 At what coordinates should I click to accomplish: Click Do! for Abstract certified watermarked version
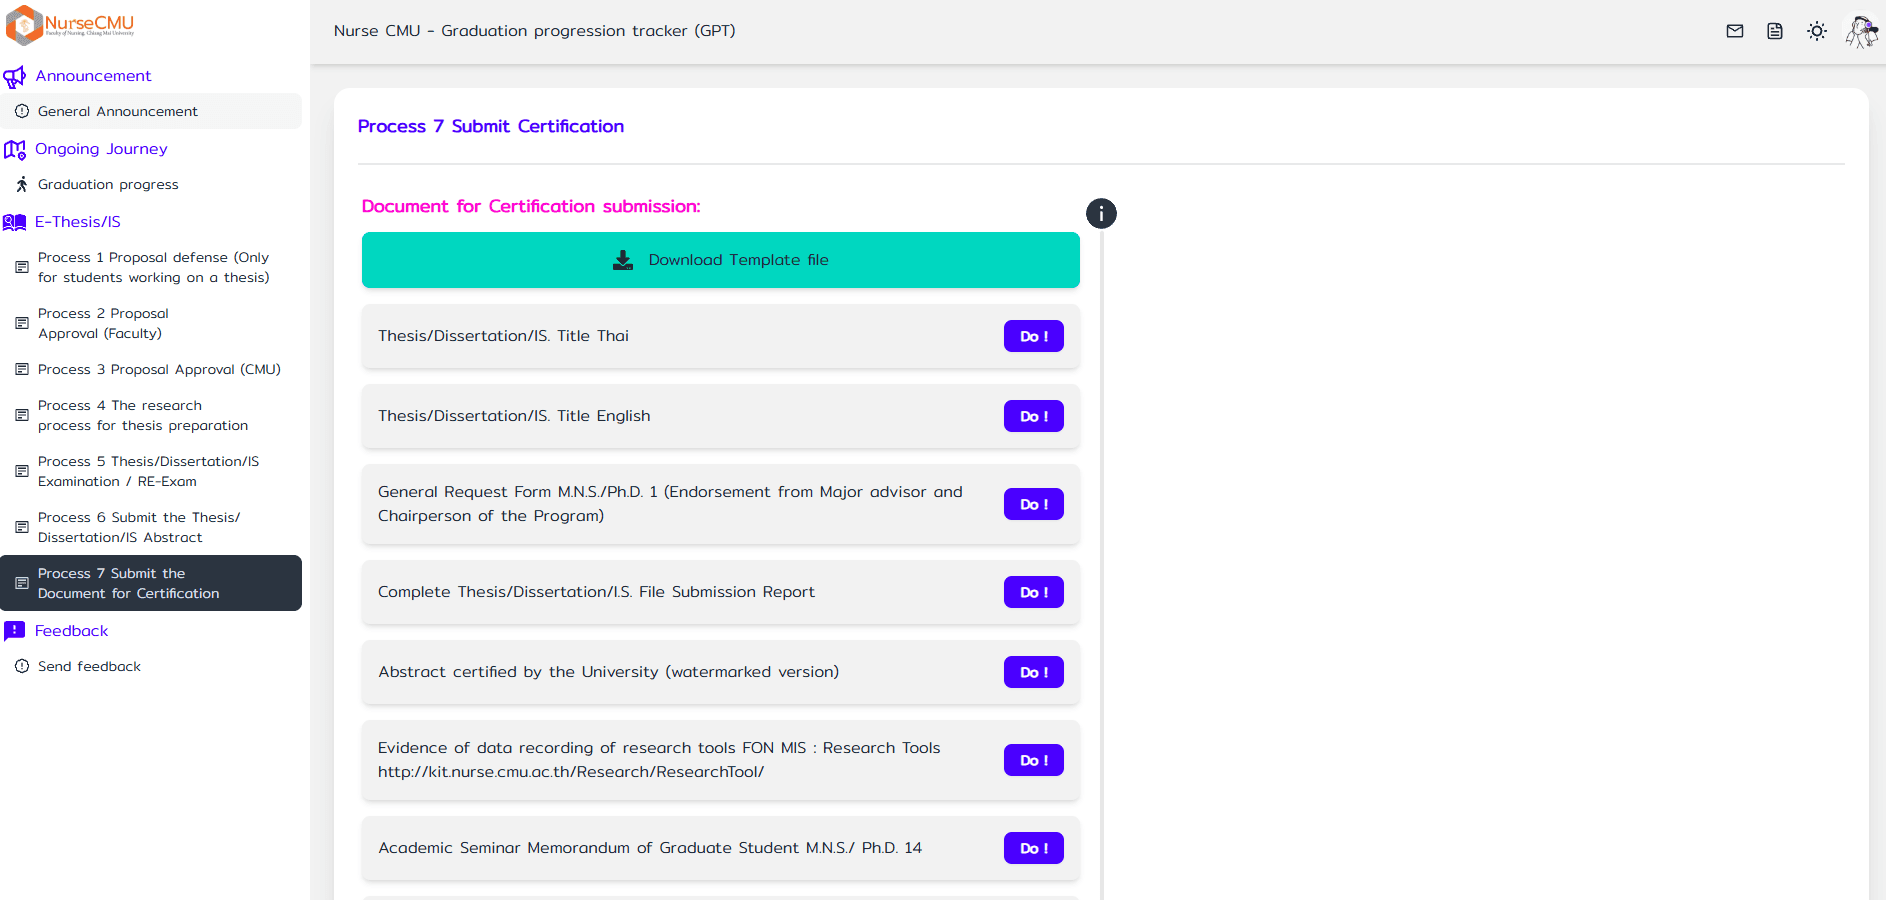(x=1033, y=672)
